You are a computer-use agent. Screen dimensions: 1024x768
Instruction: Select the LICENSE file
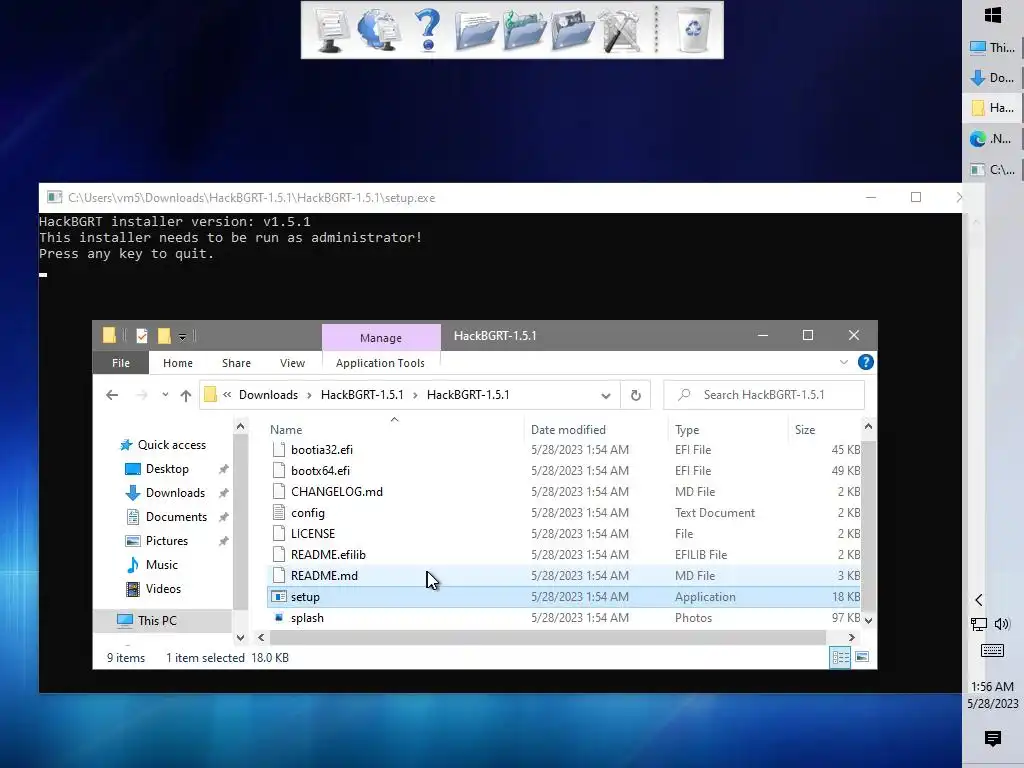coord(564,534)
